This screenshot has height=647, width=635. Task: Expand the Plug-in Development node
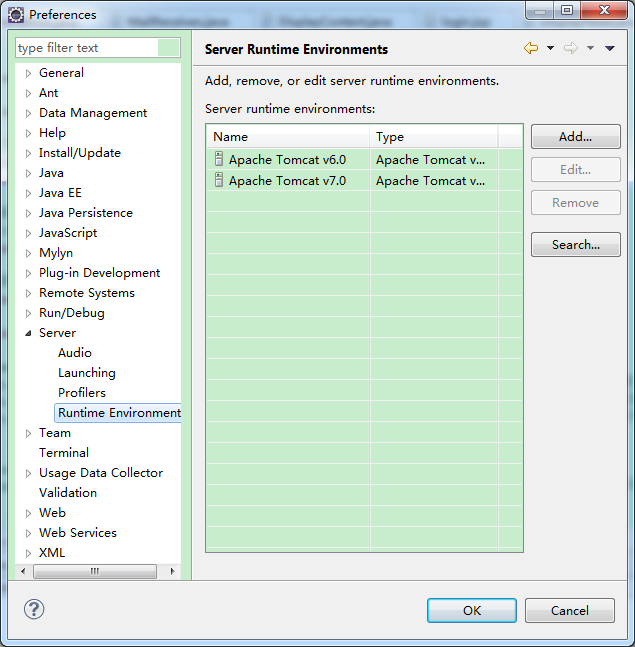(x=28, y=273)
